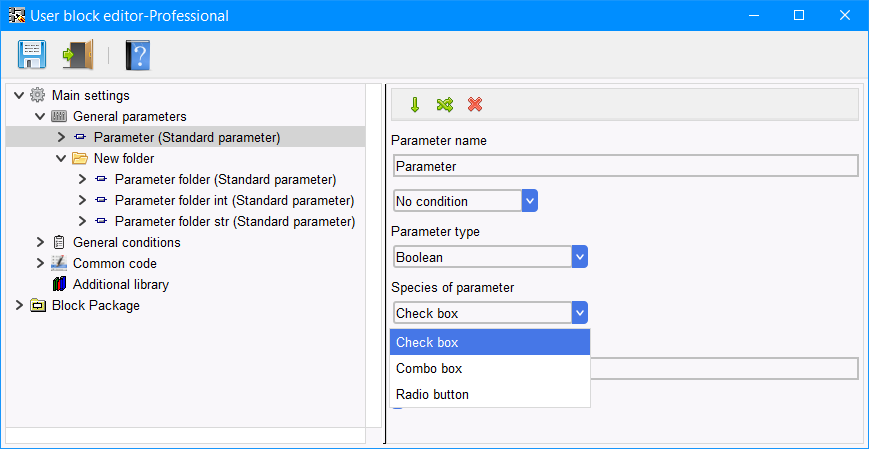Open the Parameter type Boolean dropdown

tap(490, 257)
